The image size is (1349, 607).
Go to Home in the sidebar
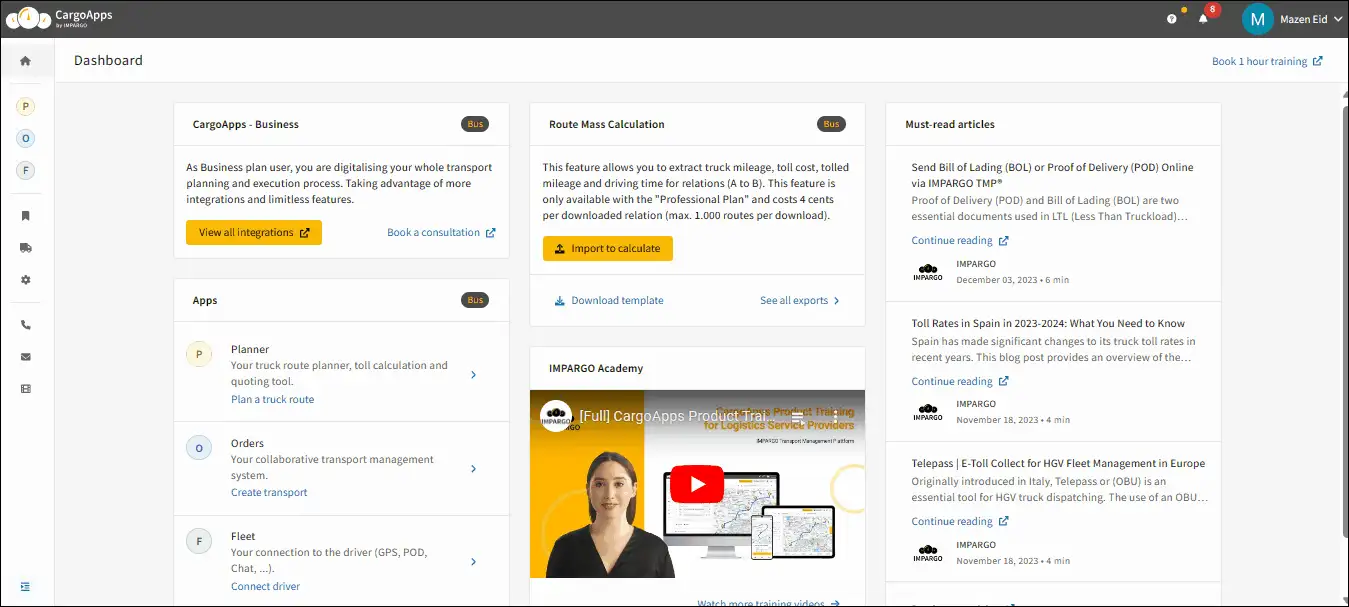(26, 61)
